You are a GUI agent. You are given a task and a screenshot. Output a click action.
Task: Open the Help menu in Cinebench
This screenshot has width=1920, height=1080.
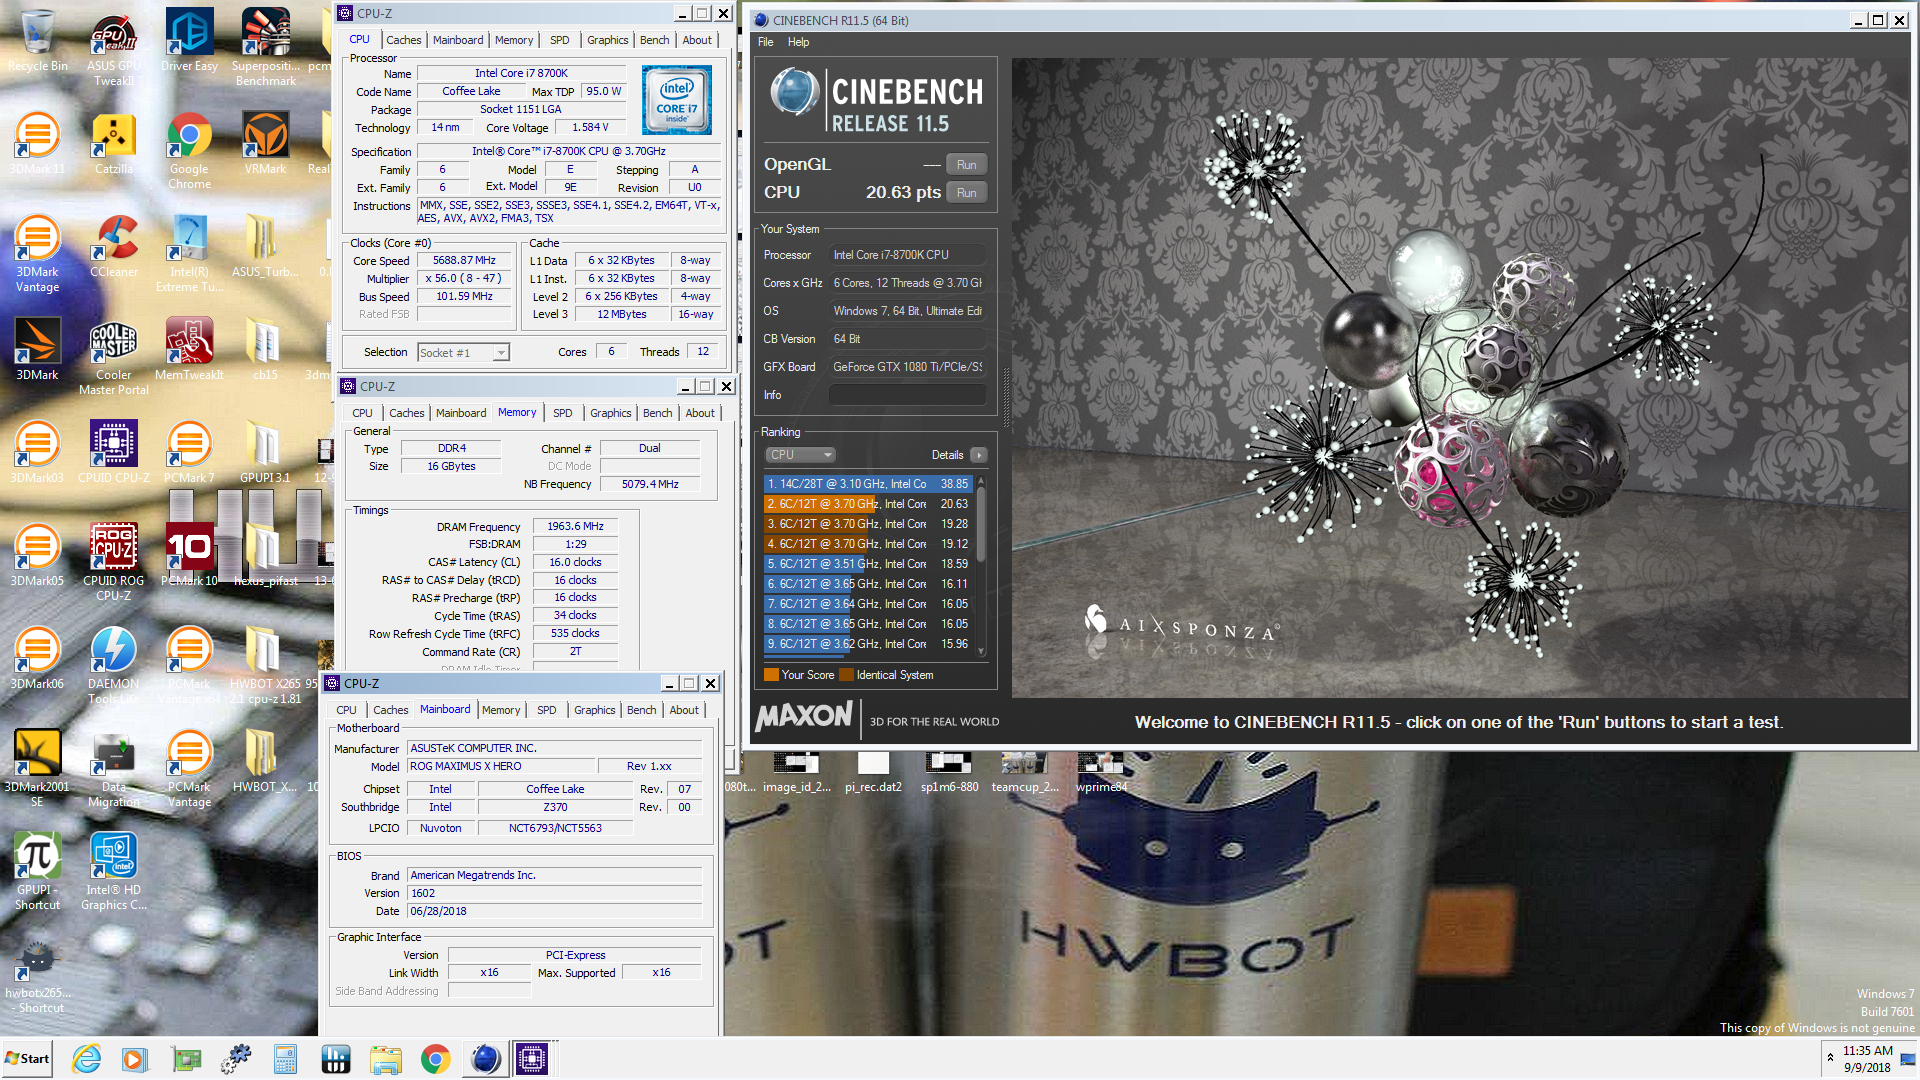798,42
